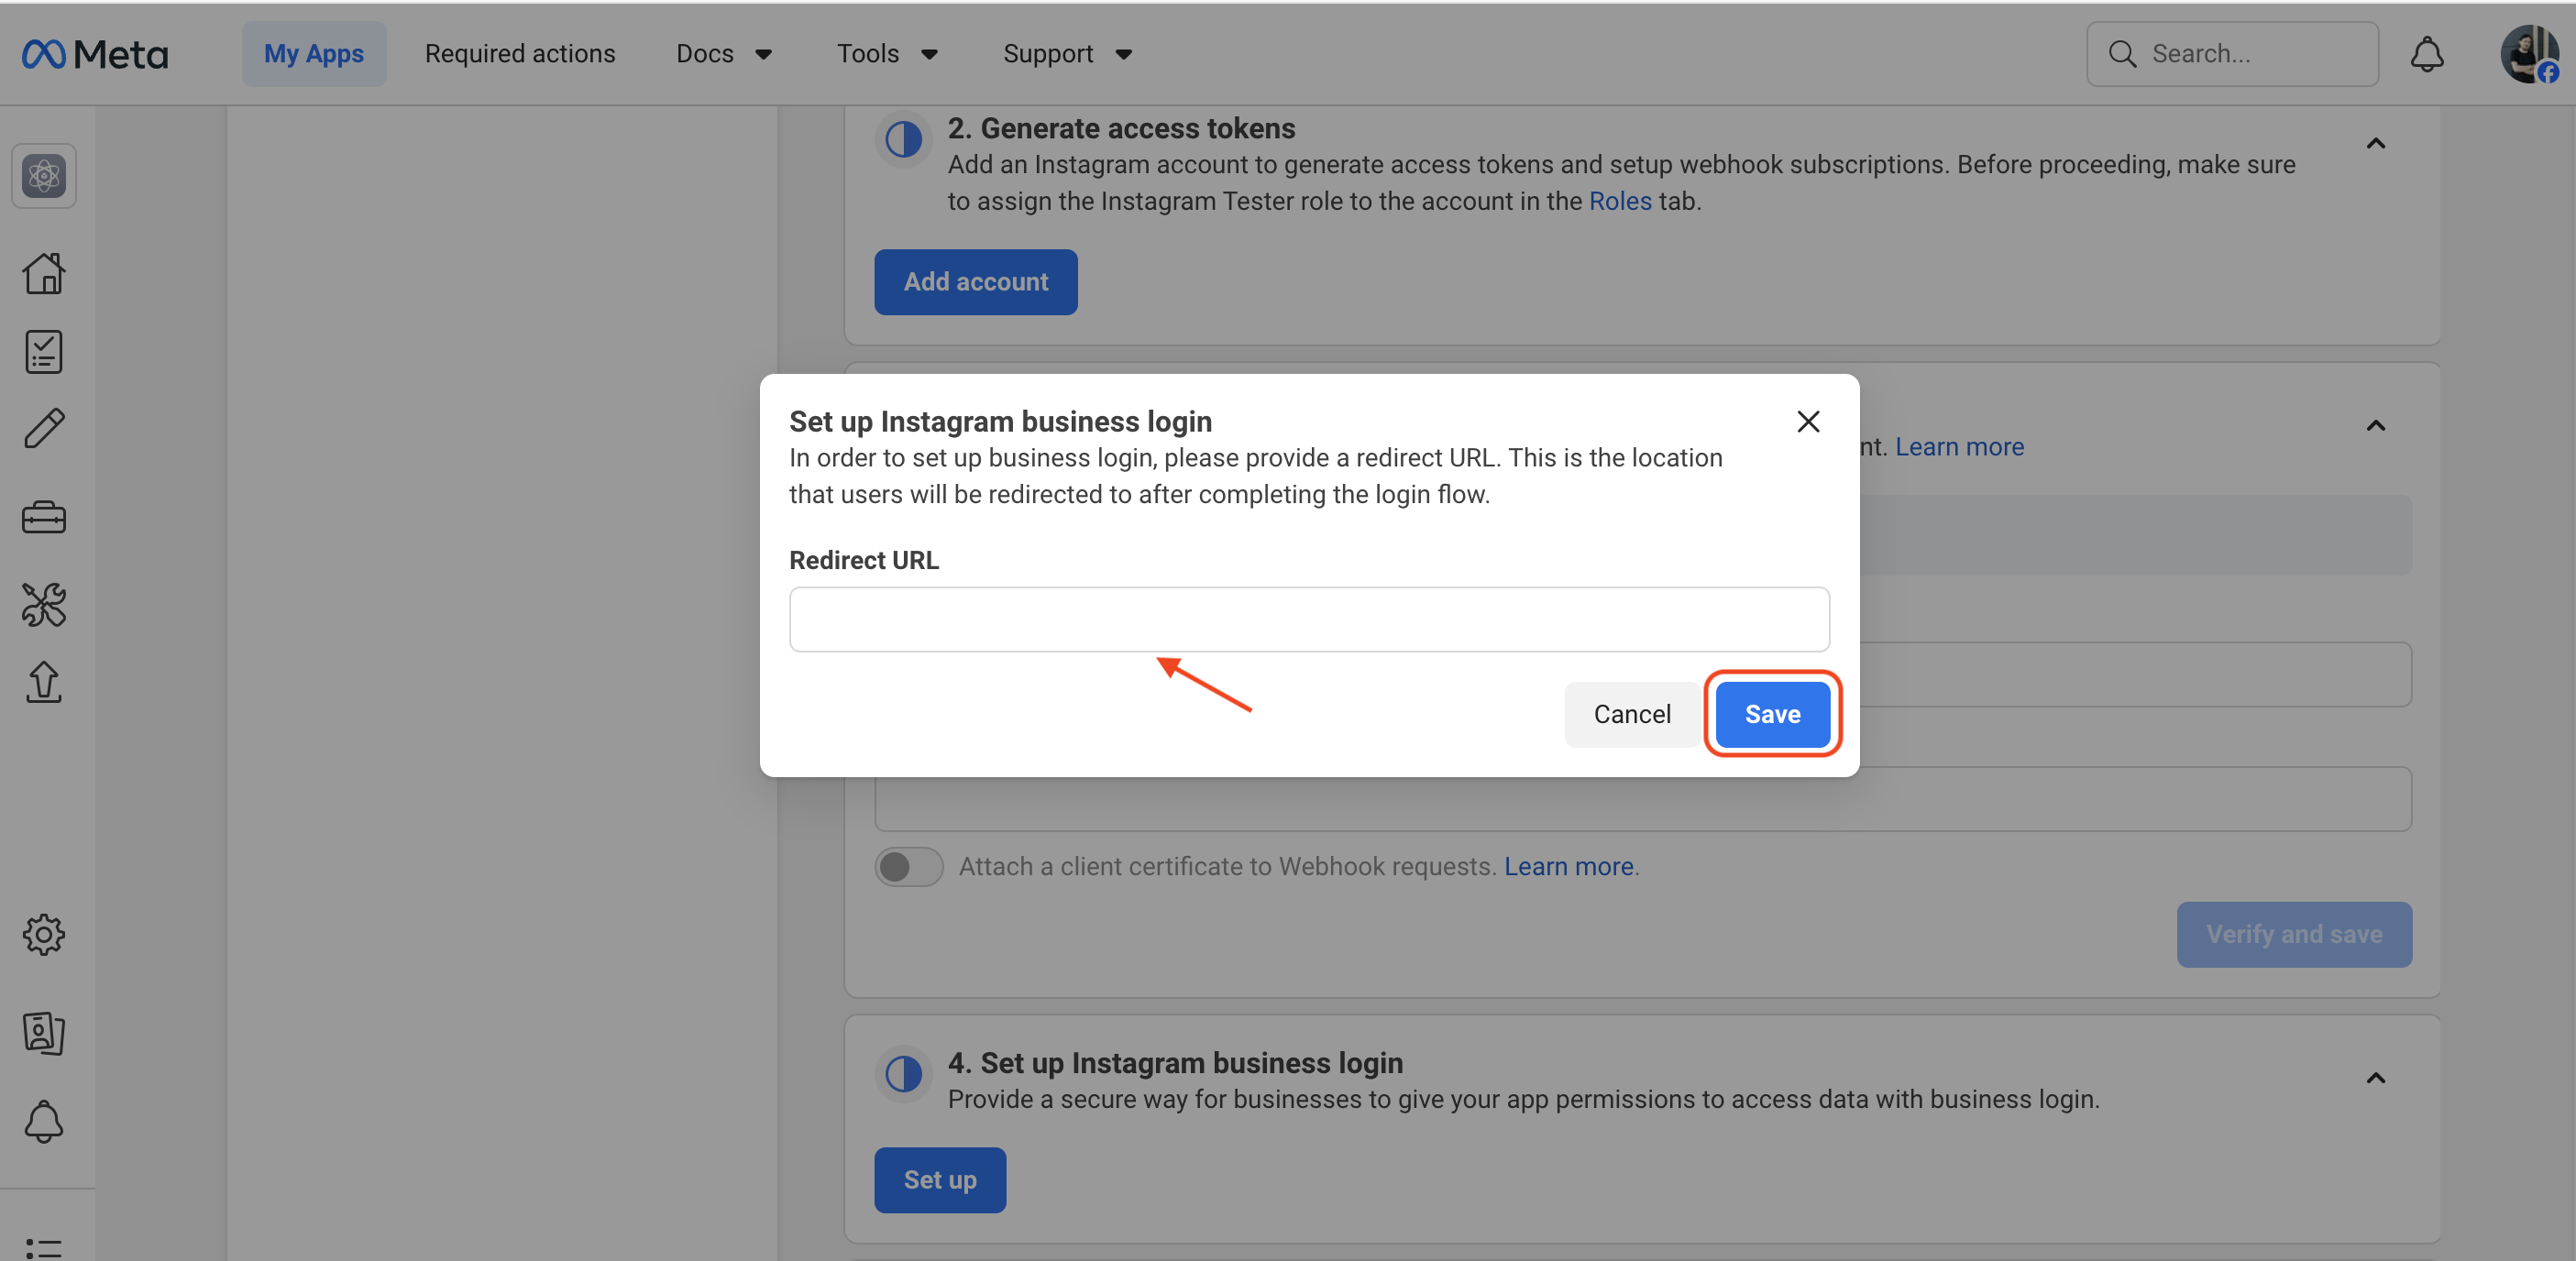Open notifications bell in the top bar
Screen dimensions: 2576x1261
[2427, 54]
